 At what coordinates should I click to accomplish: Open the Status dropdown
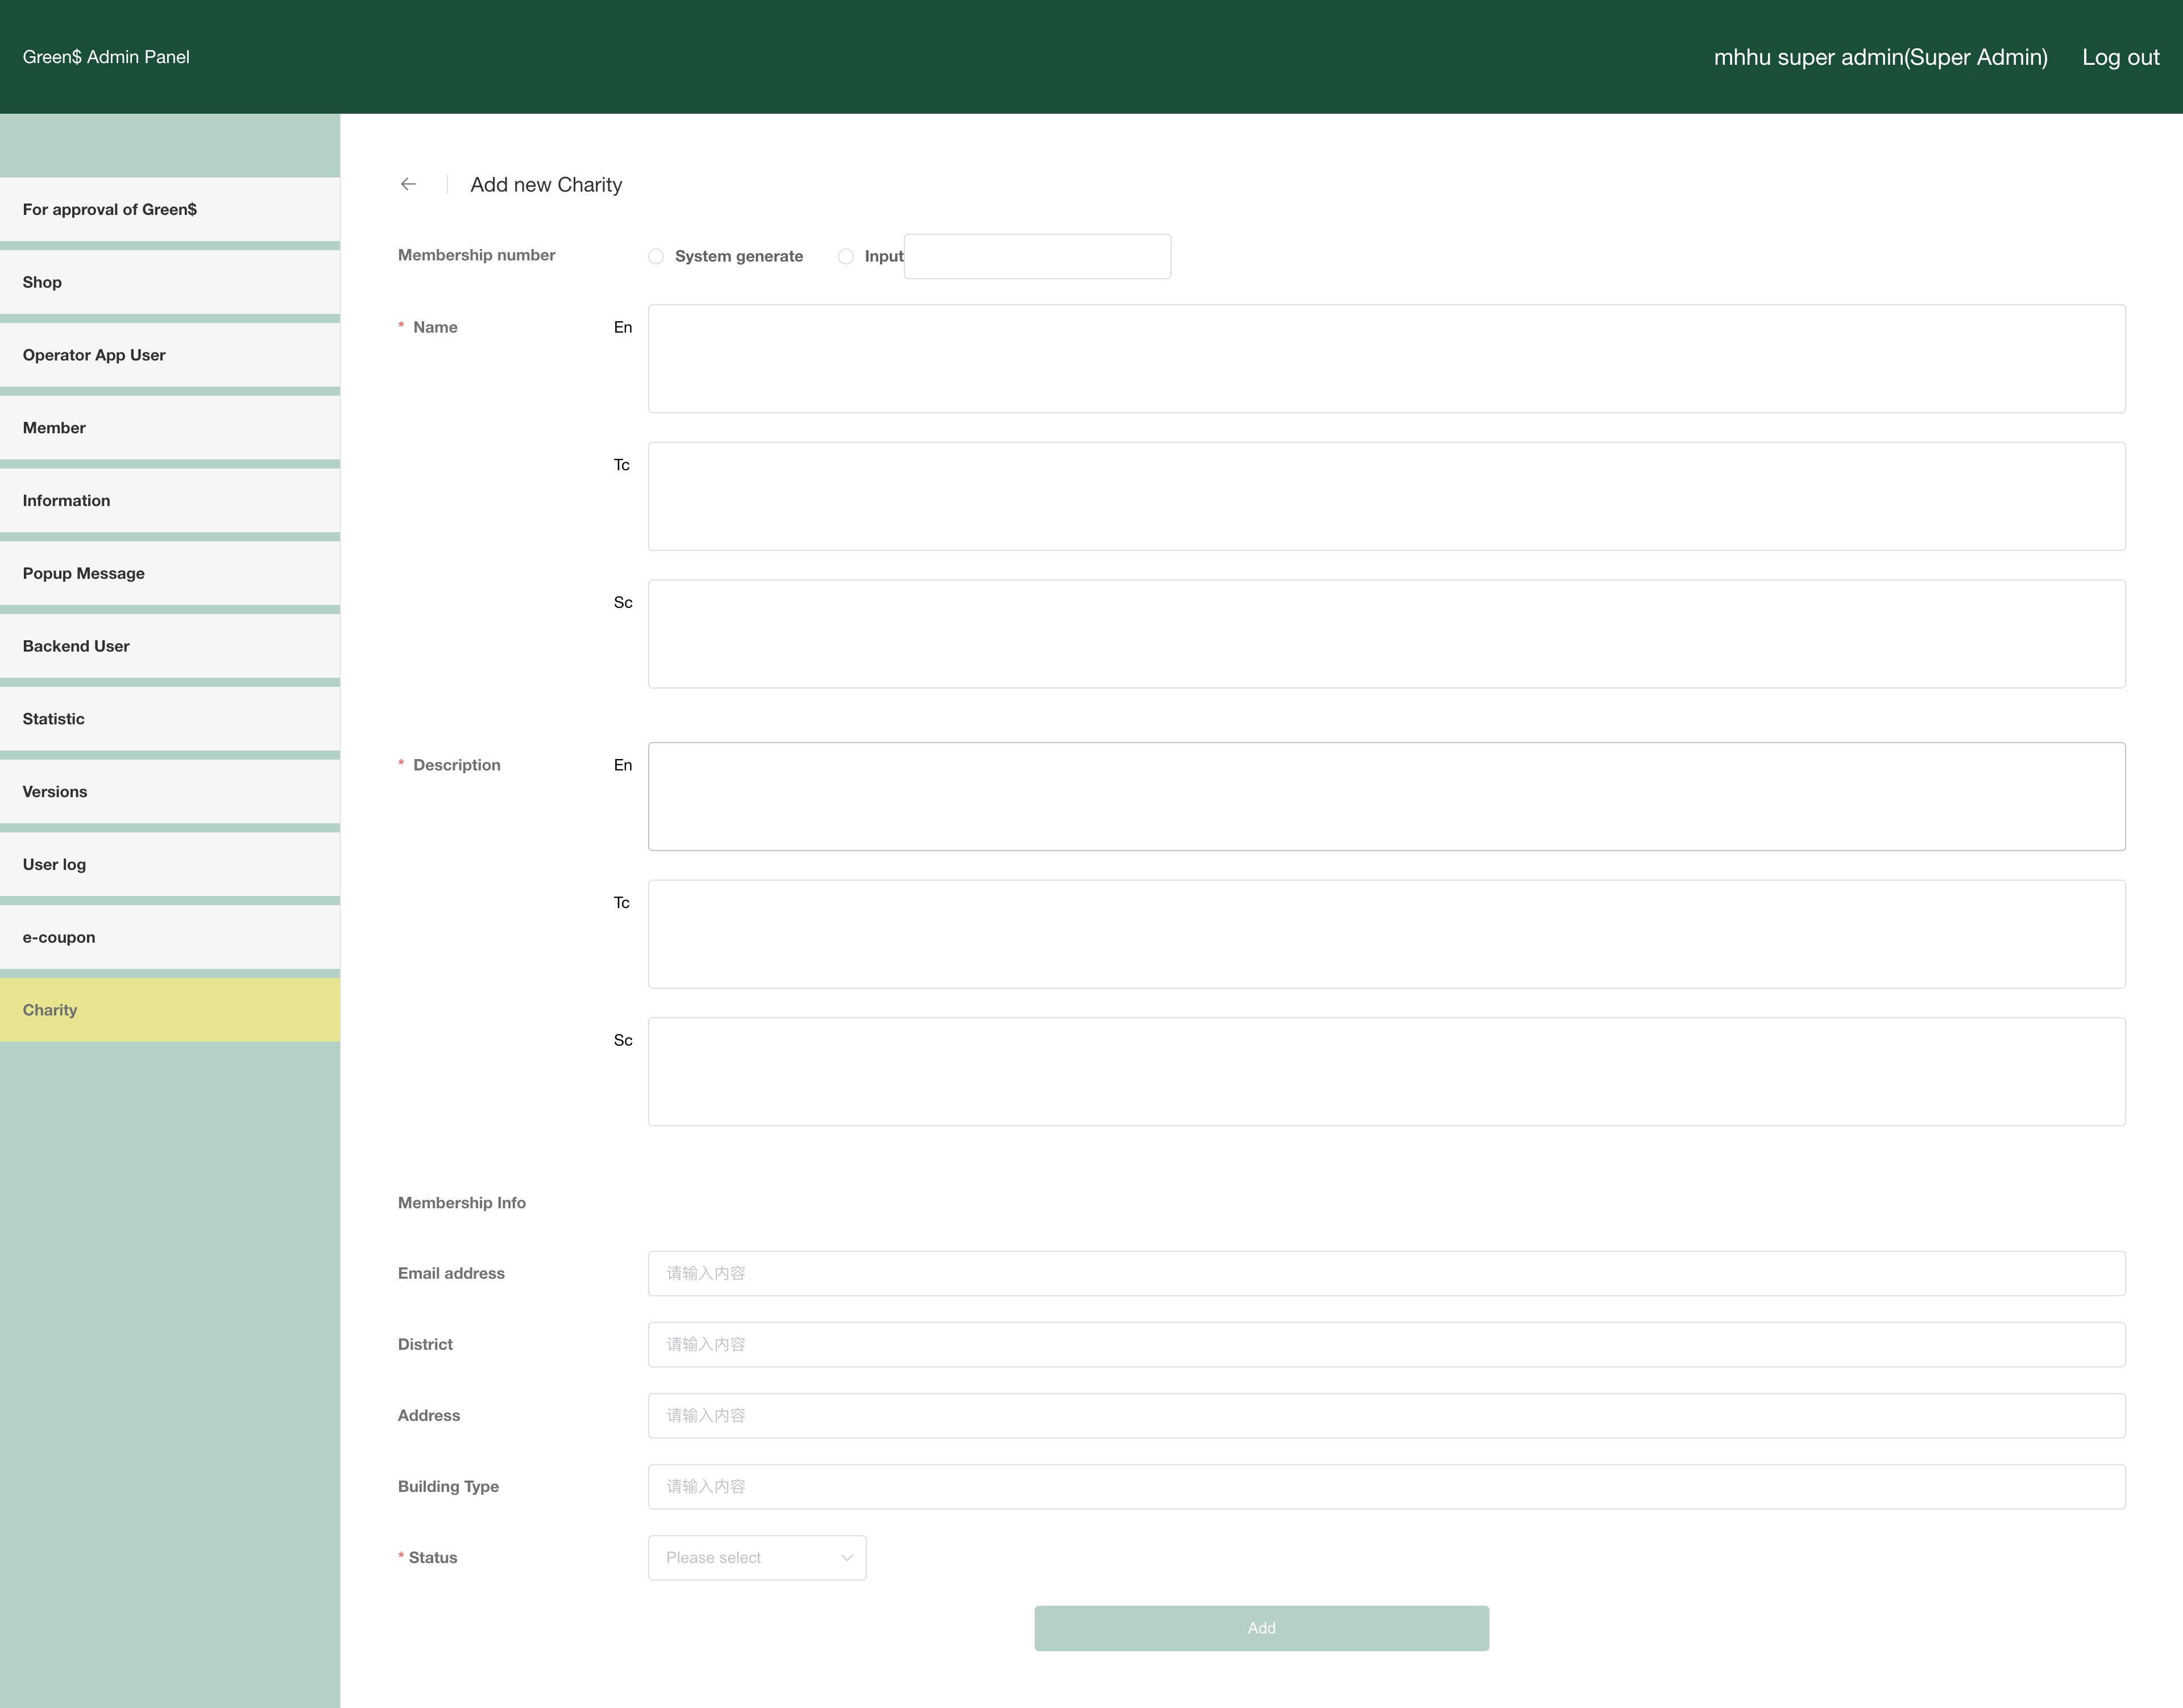tap(756, 1557)
